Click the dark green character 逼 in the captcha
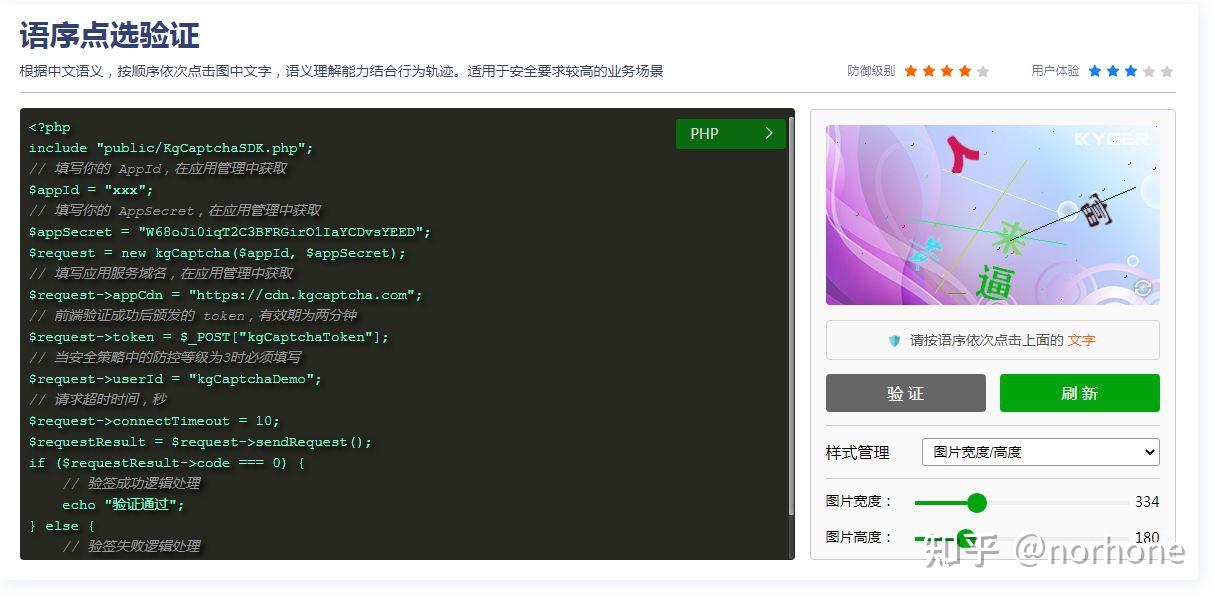1215x599 pixels. (996, 283)
